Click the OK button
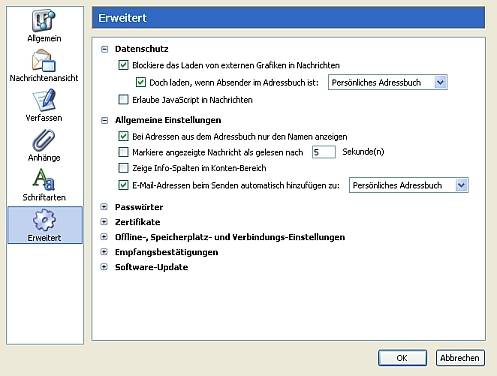497x376 pixels. (402, 358)
